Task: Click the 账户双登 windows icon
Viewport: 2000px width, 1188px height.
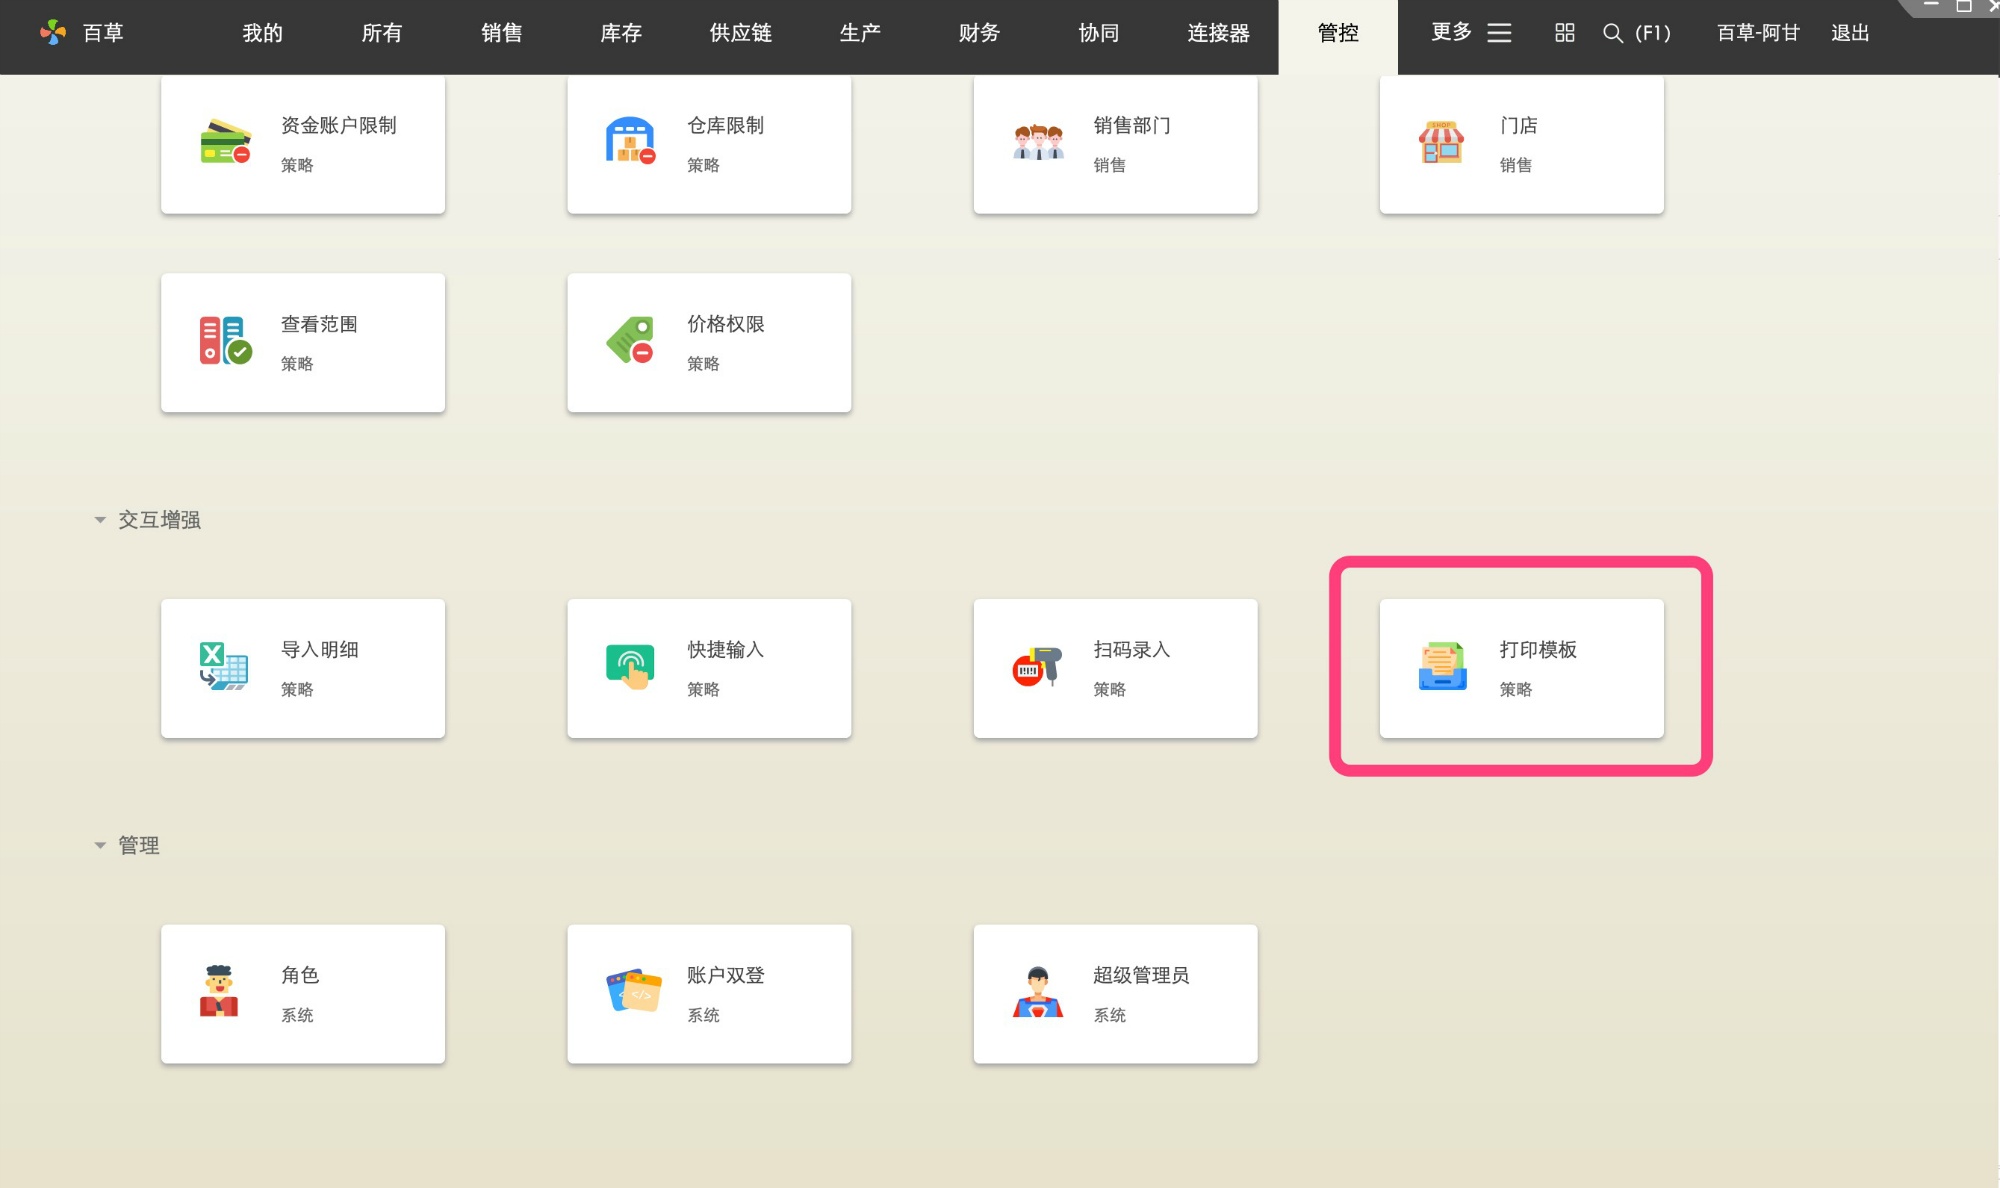Action: (x=634, y=991)
